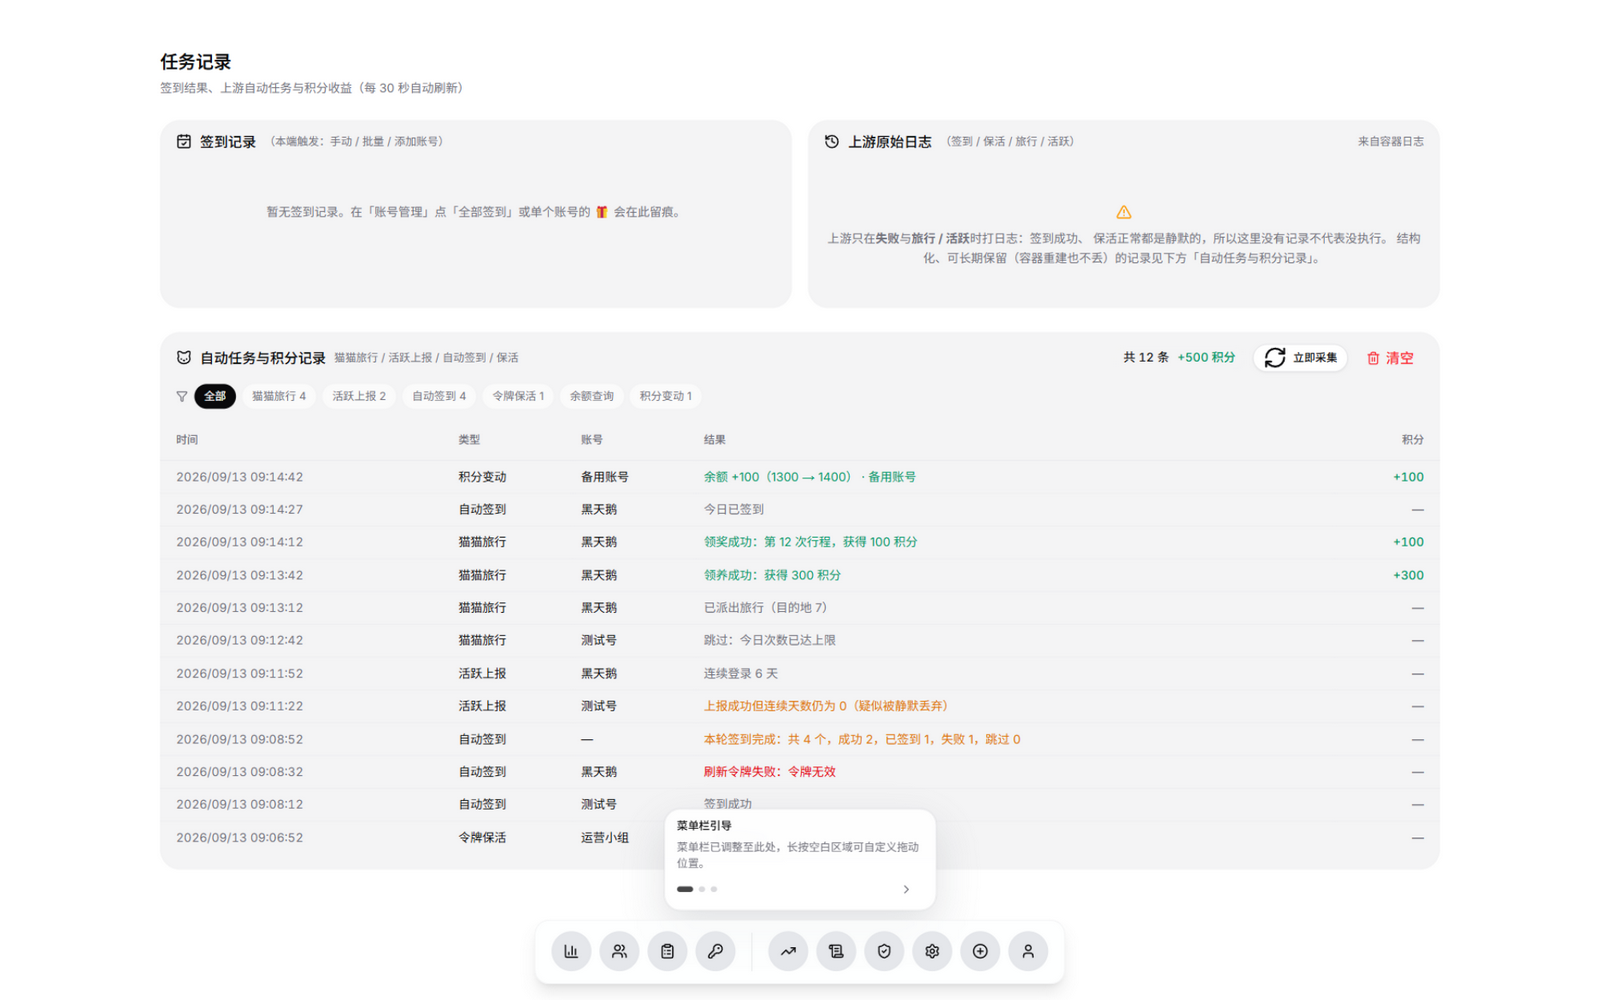Click the 上游原始日志 history clock icon

(x=832, y=142)
